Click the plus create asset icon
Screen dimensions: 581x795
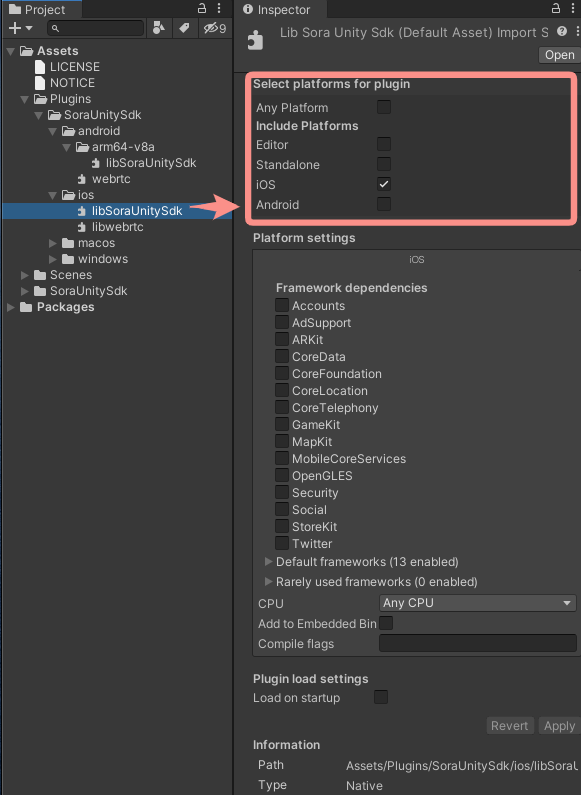coord(15,28)
